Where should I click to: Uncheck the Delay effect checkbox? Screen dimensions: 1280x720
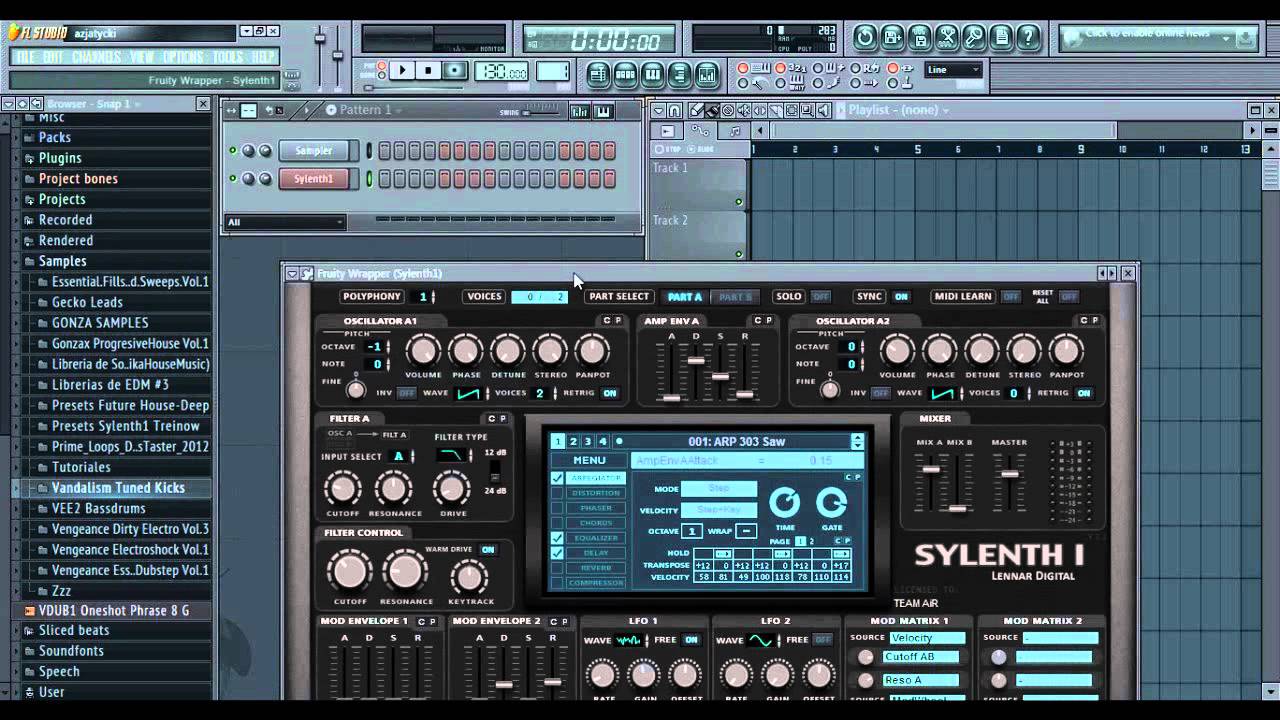coord(557,553)
